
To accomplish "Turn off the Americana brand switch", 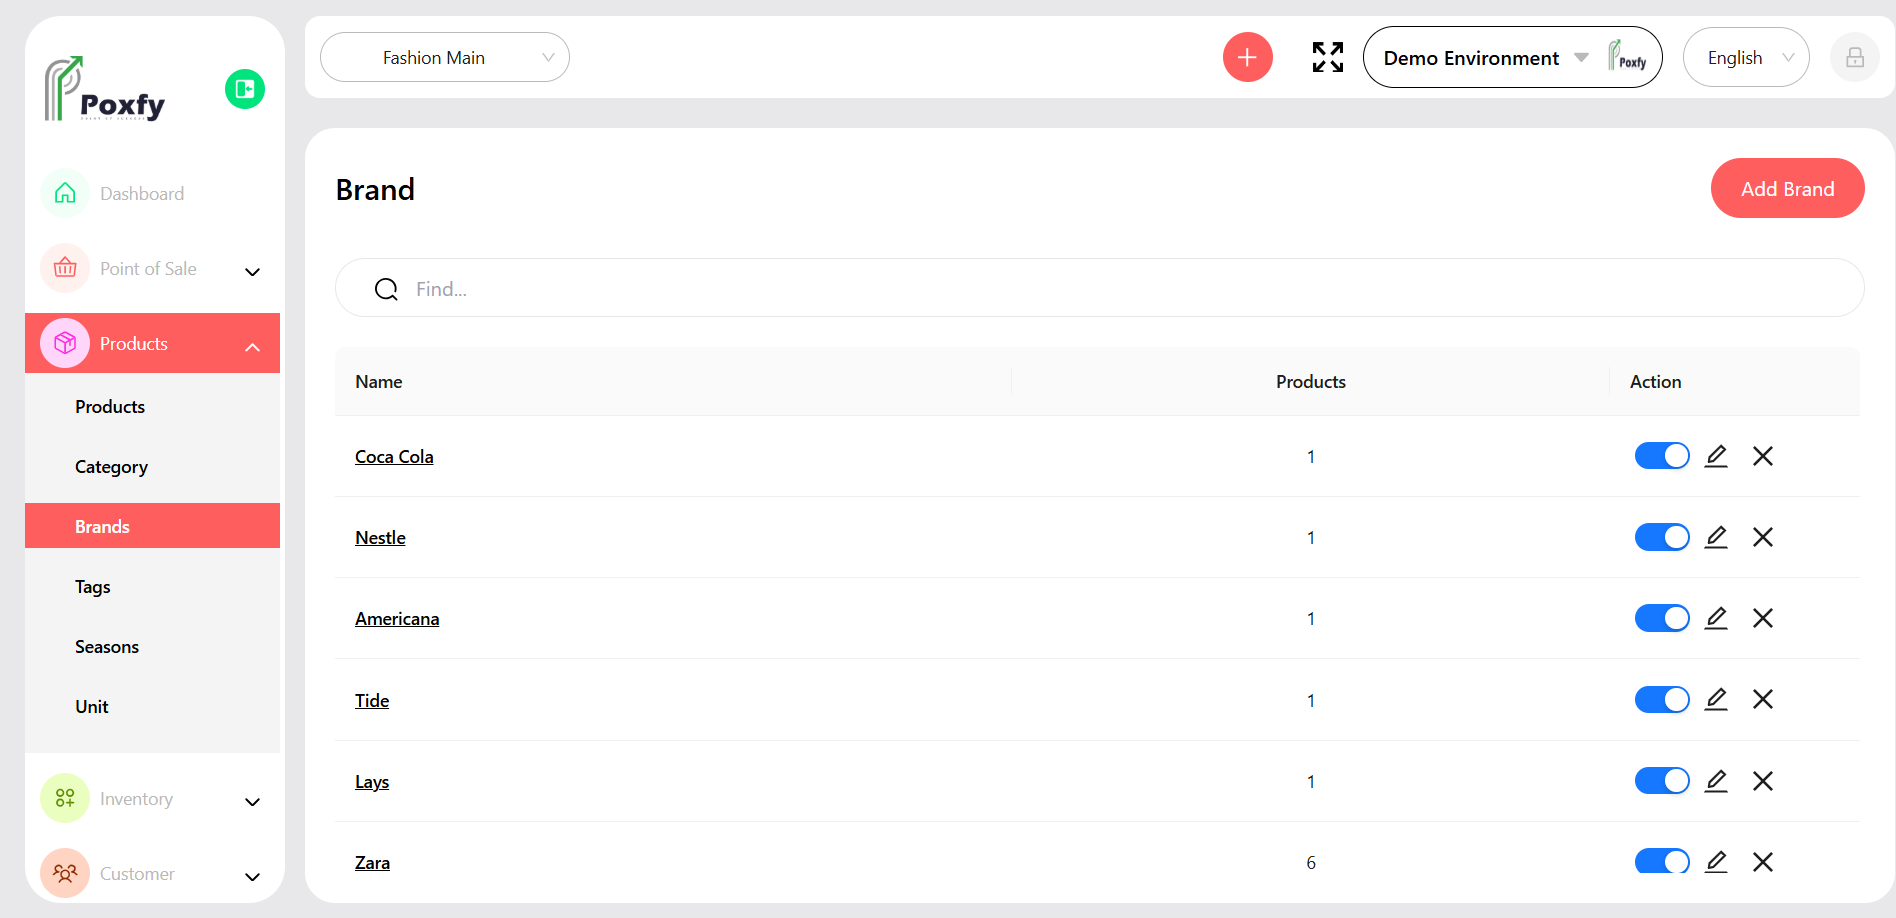I will click(x=1662, y=618).
